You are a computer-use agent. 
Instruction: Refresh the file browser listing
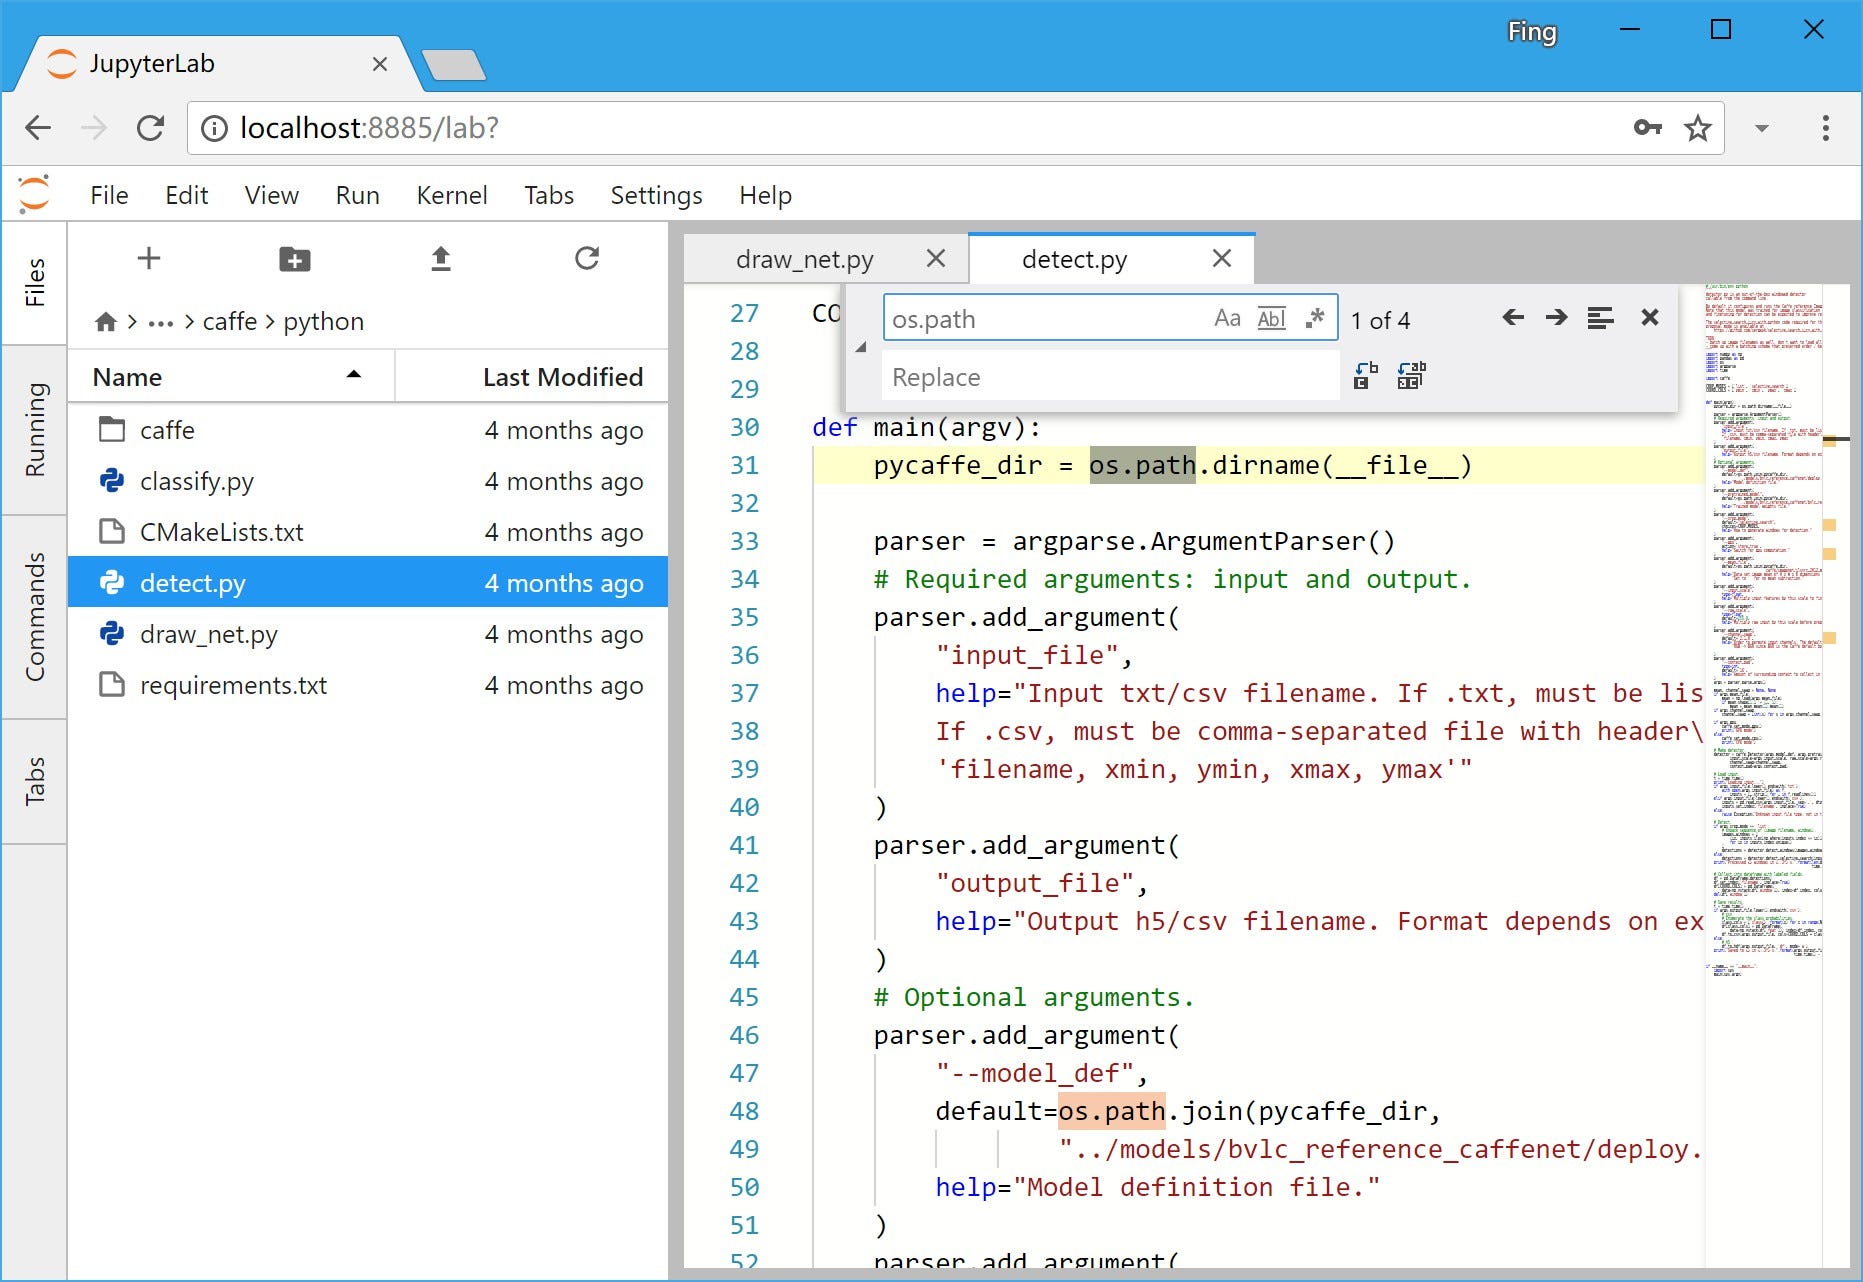click(x=587, y=258)
